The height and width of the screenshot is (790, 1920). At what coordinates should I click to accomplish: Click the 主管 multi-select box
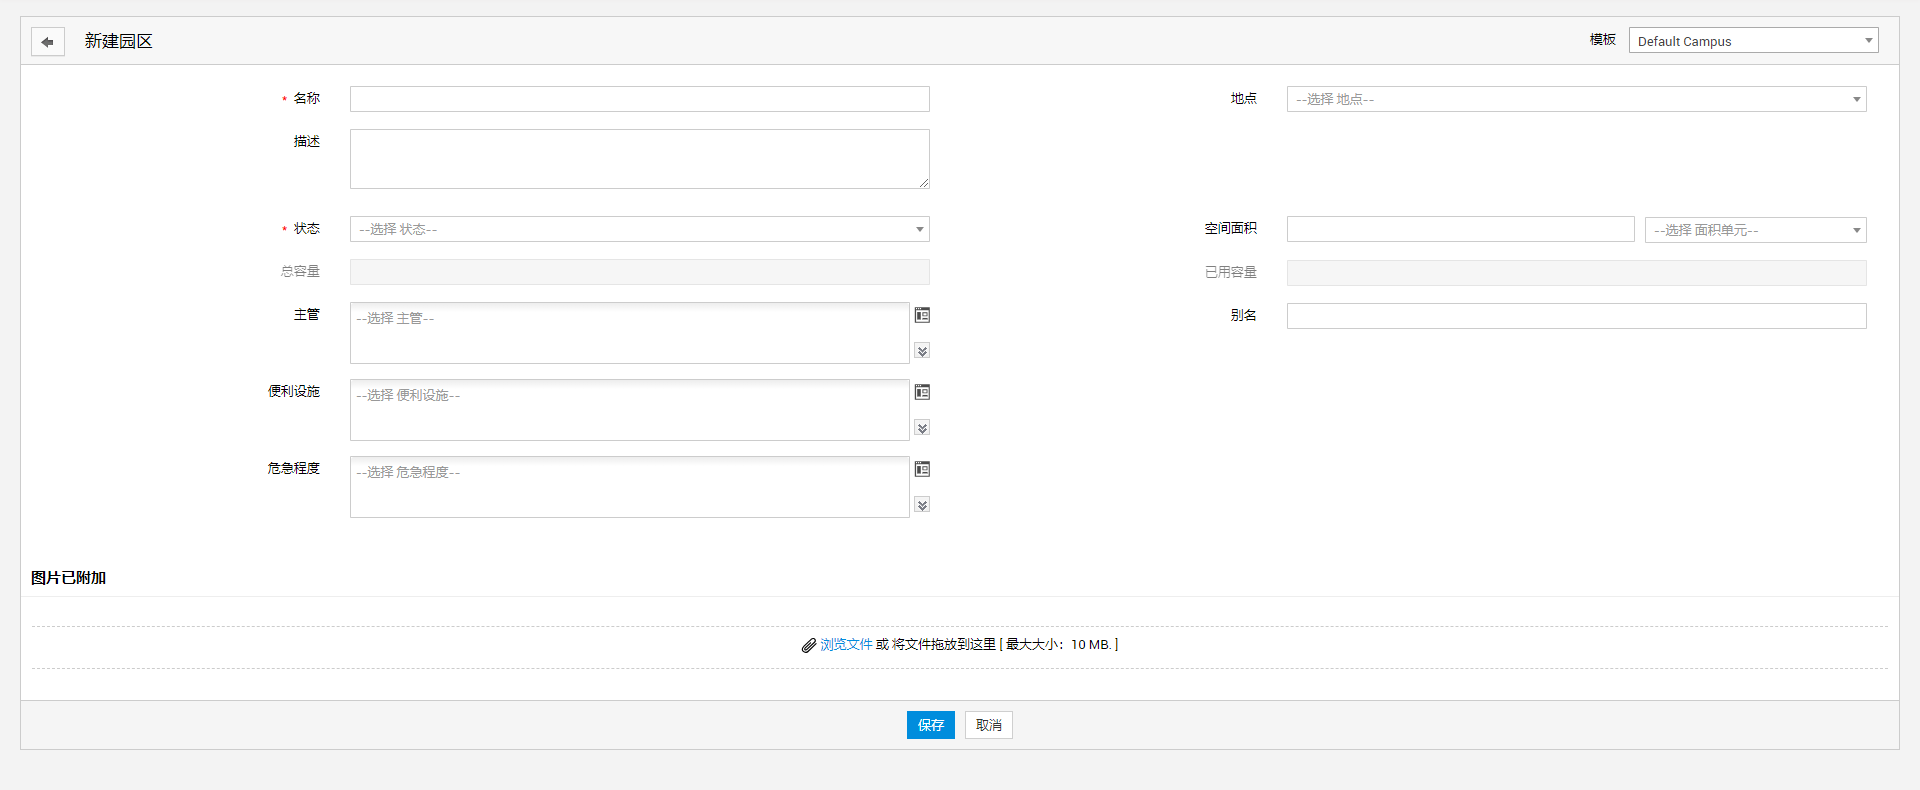point(629,333)
